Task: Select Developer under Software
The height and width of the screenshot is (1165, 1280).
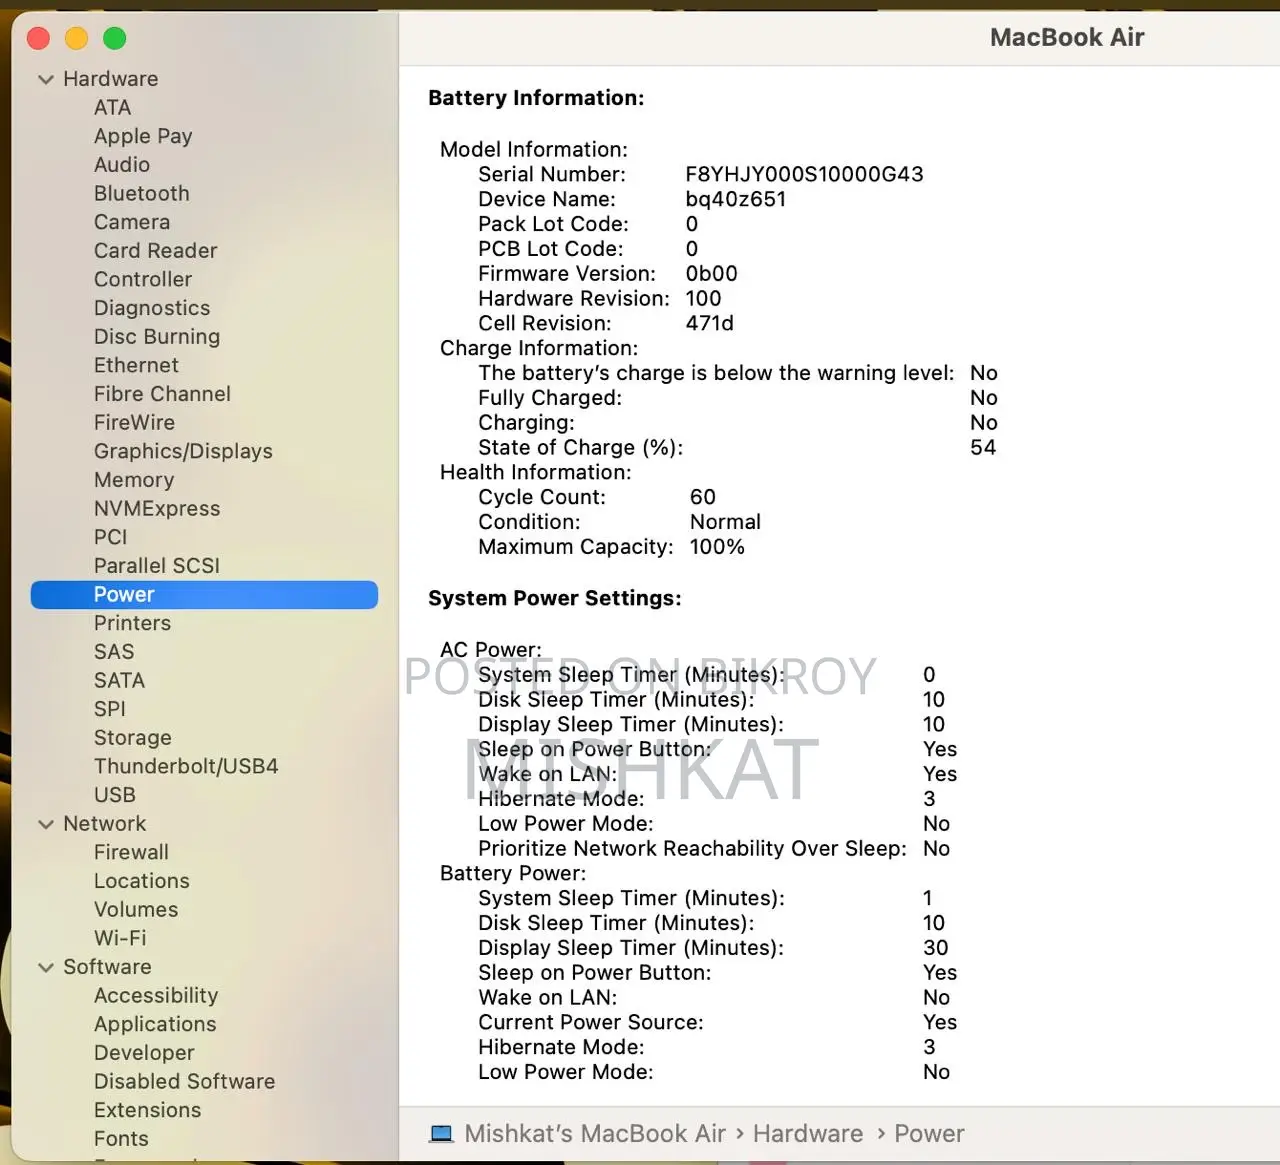Action: [x=144, y=1053]
